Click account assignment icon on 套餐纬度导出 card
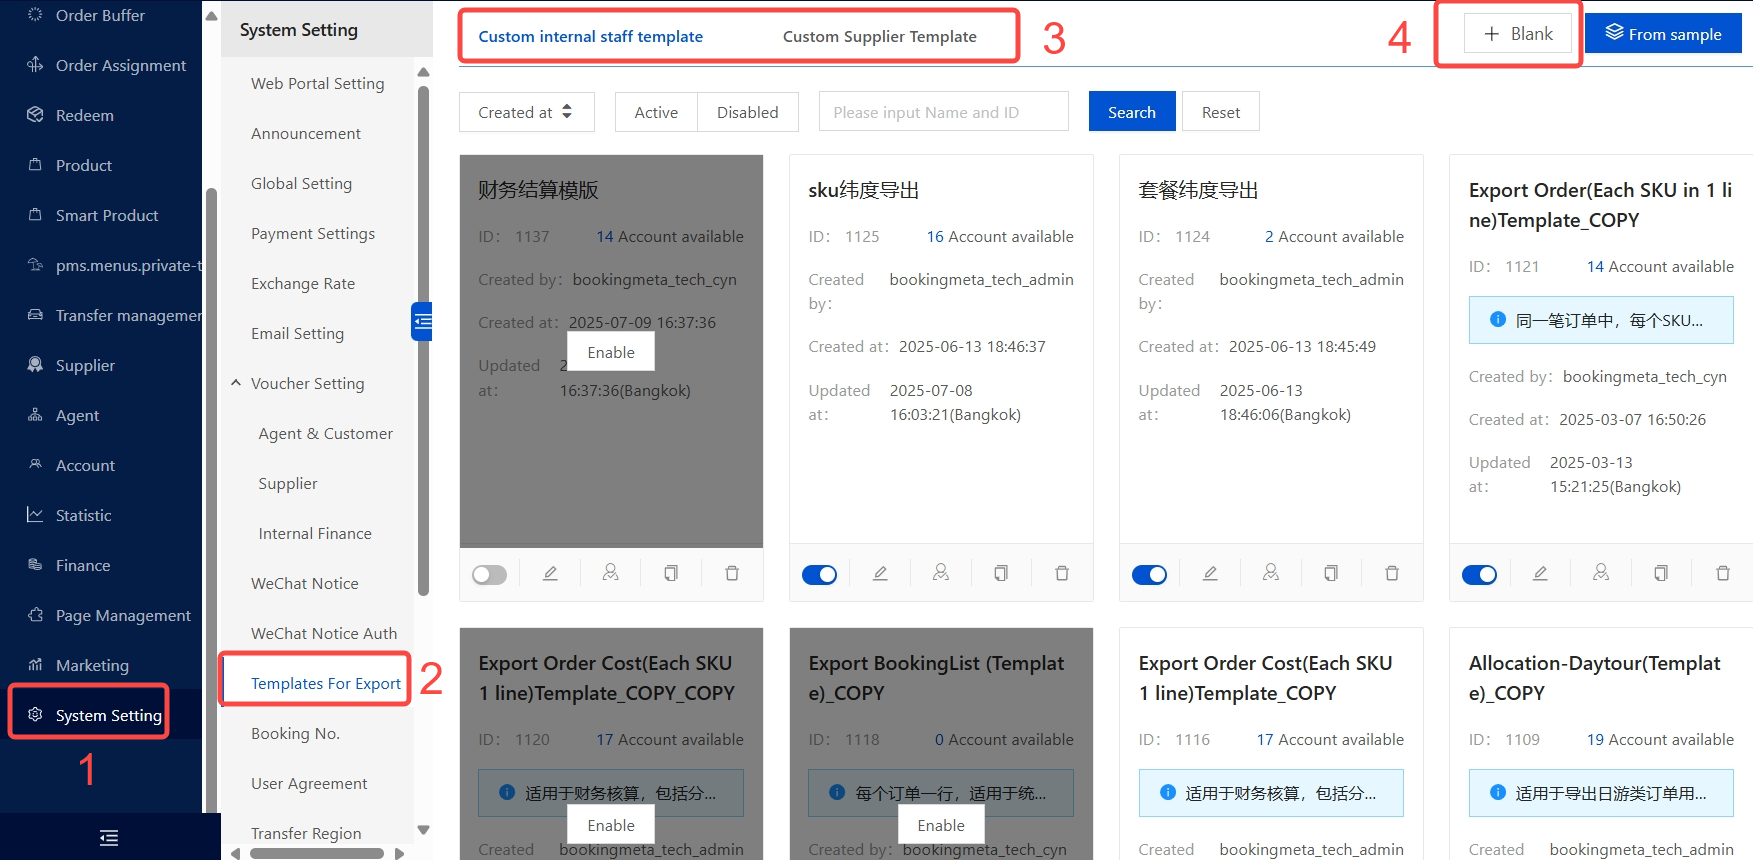The height and width of the screenshot is (860, 1753). tap(1270, 573)
